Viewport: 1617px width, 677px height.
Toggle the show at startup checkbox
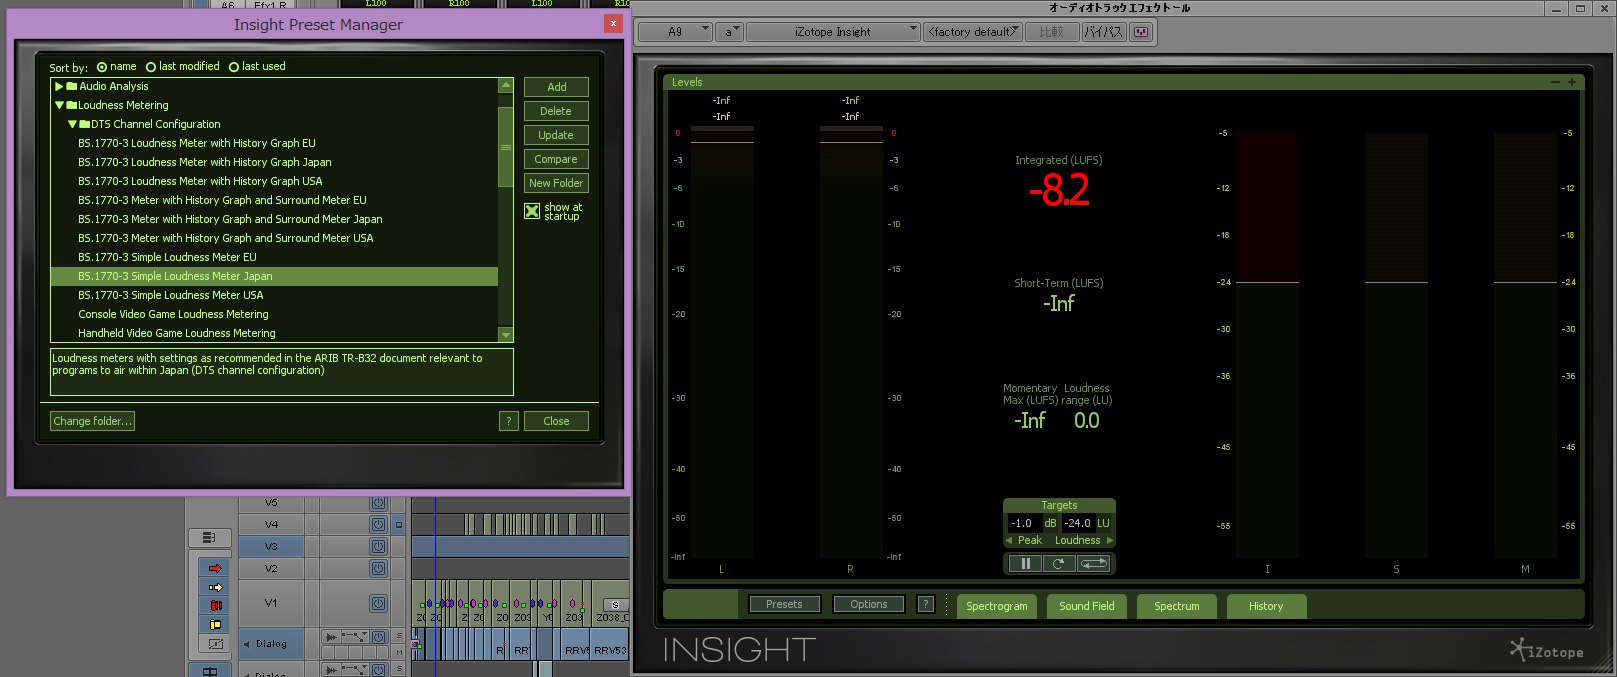pyautogui.click(x=532, y=211)
